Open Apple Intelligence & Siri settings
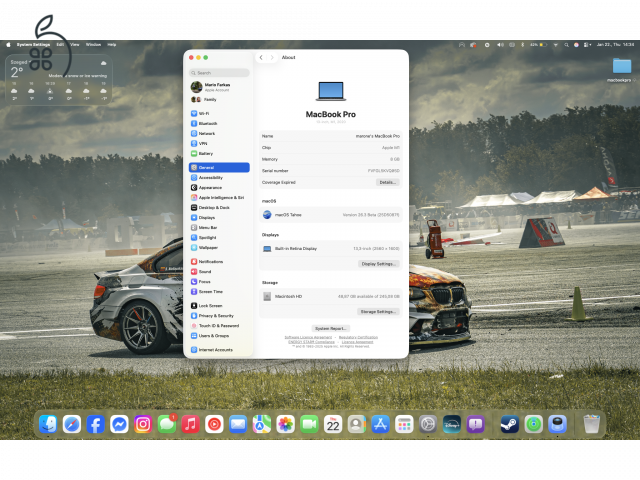Image resolution: width=640 pixels, height=480 pixels. pos(219,198)
